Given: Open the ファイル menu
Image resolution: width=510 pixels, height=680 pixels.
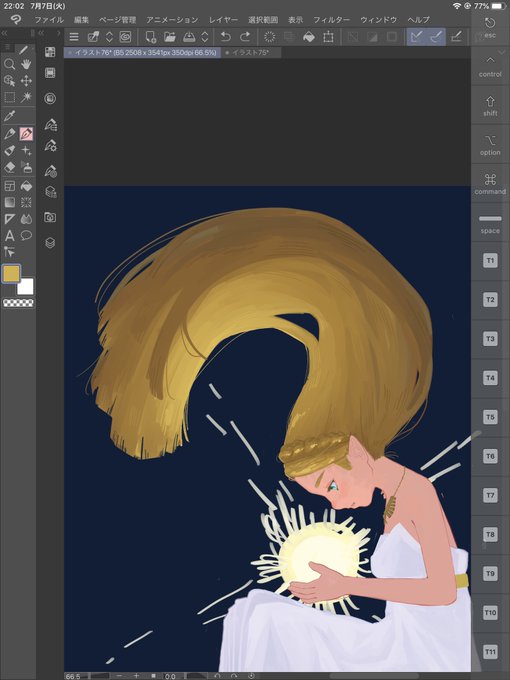Looking at the screenshot, I should (49, 20).
